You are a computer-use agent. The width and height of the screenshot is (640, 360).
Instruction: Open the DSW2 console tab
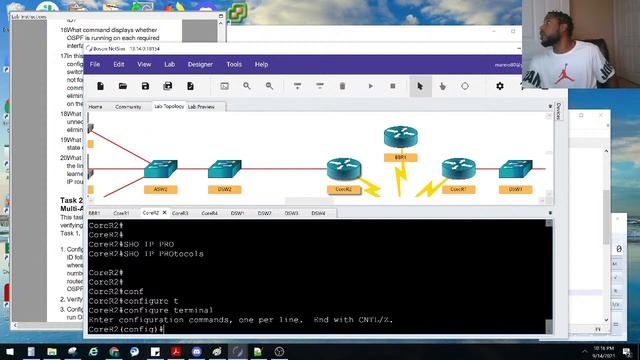264,213
